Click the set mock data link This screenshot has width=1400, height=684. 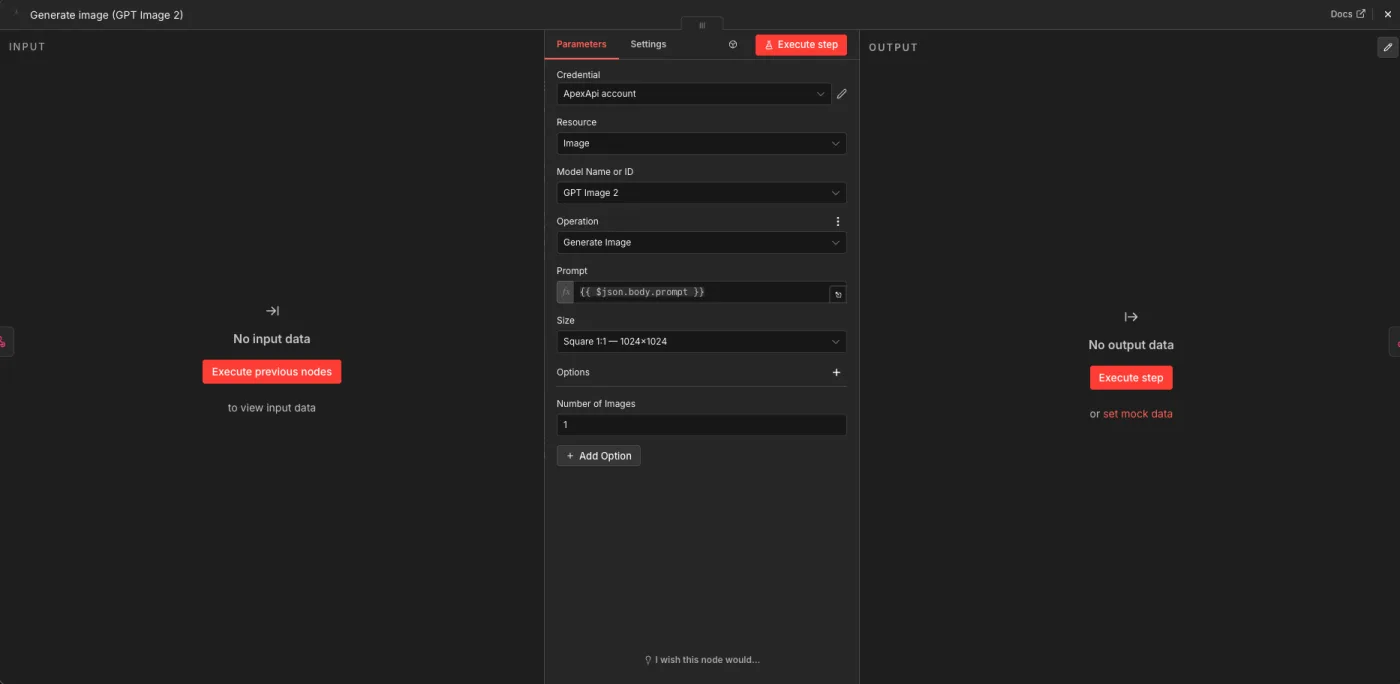pos(1138,414)
